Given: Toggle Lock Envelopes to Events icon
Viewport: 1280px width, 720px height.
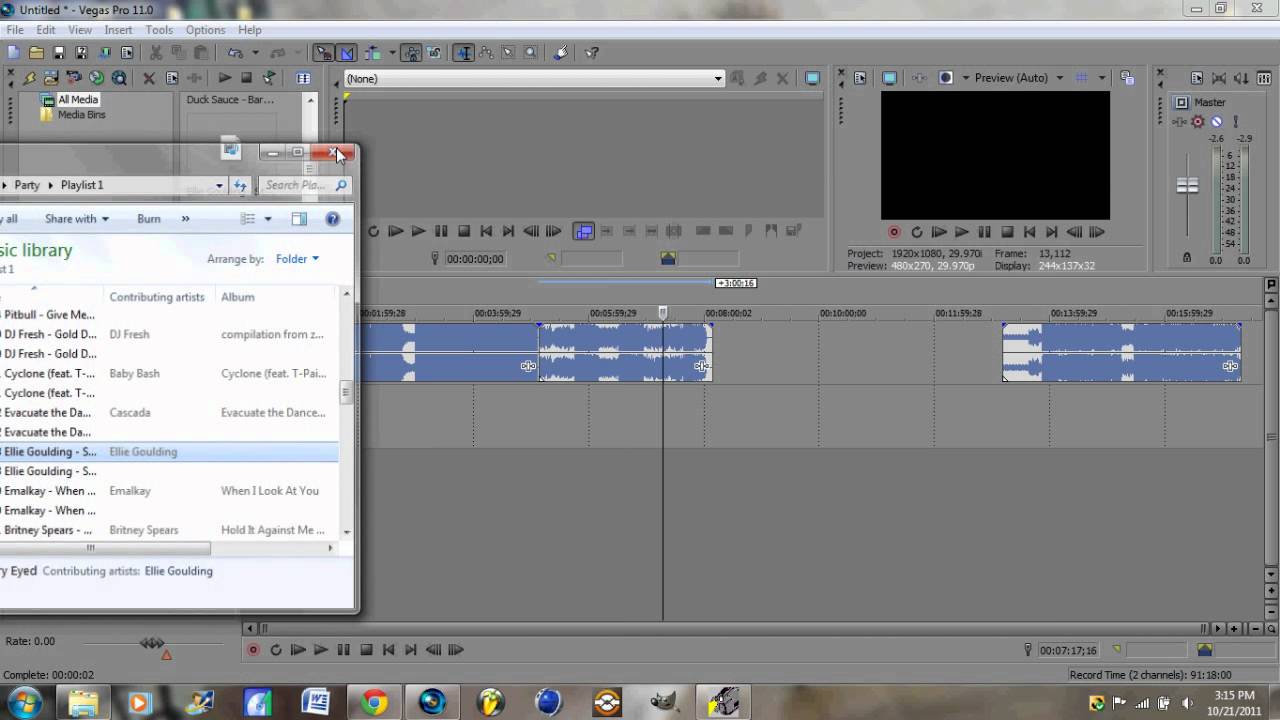Looking at the screenshot, I should (411, 53).
